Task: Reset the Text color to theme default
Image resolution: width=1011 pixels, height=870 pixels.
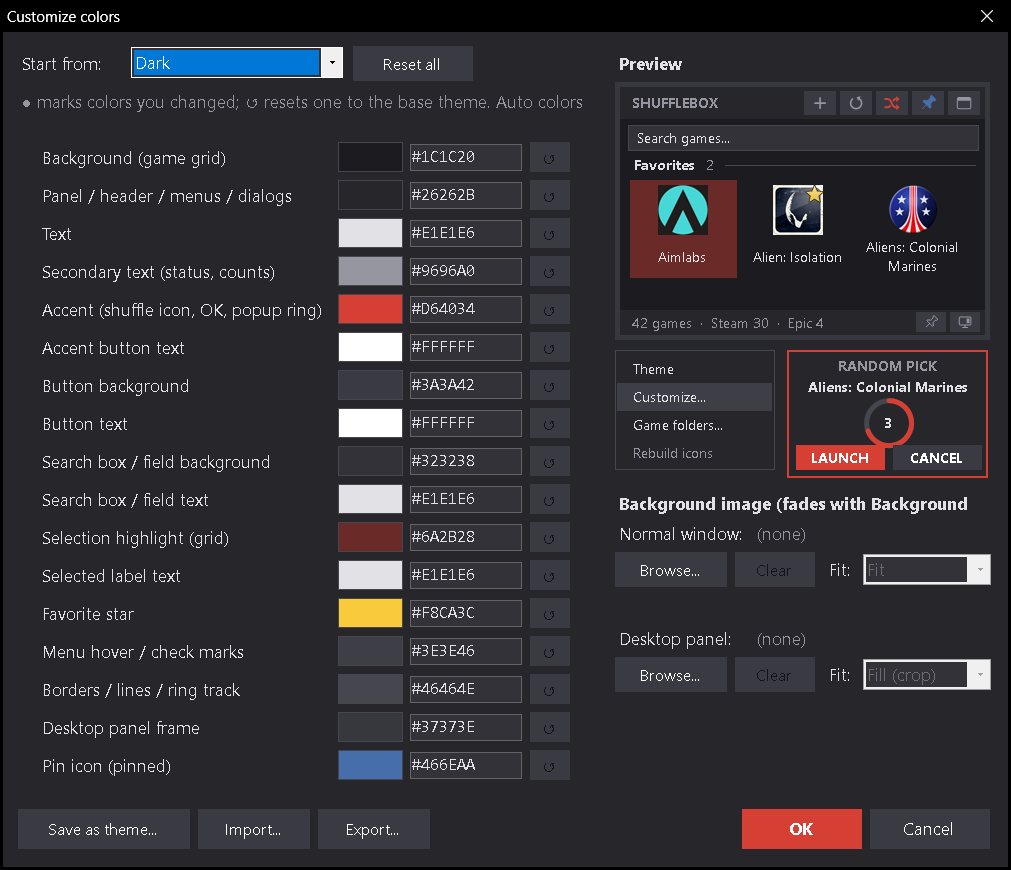Action: pos(549,234)
